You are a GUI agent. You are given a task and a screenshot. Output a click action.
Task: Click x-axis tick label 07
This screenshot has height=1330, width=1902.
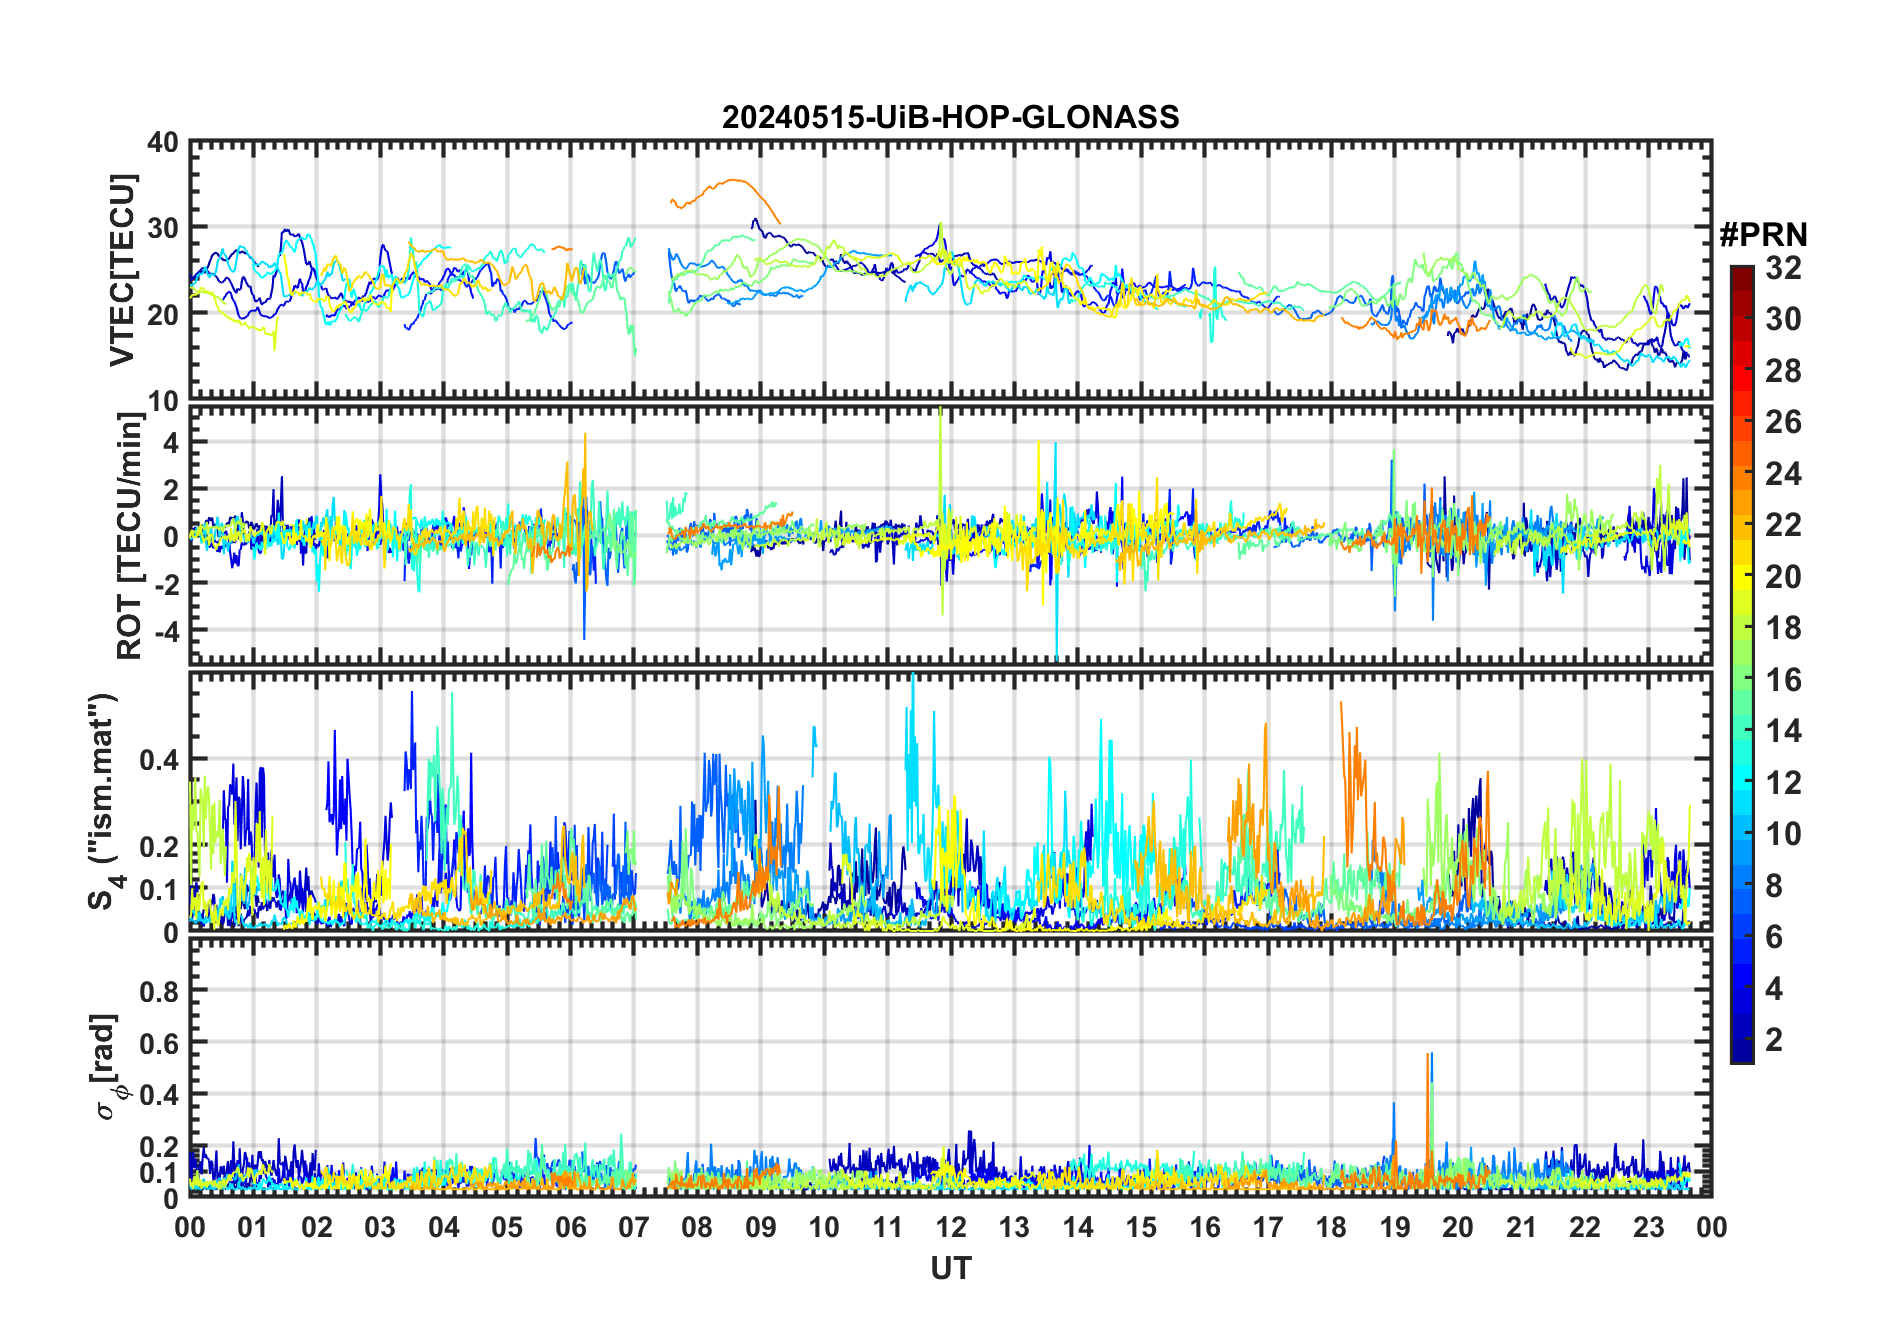[634, 1227]
